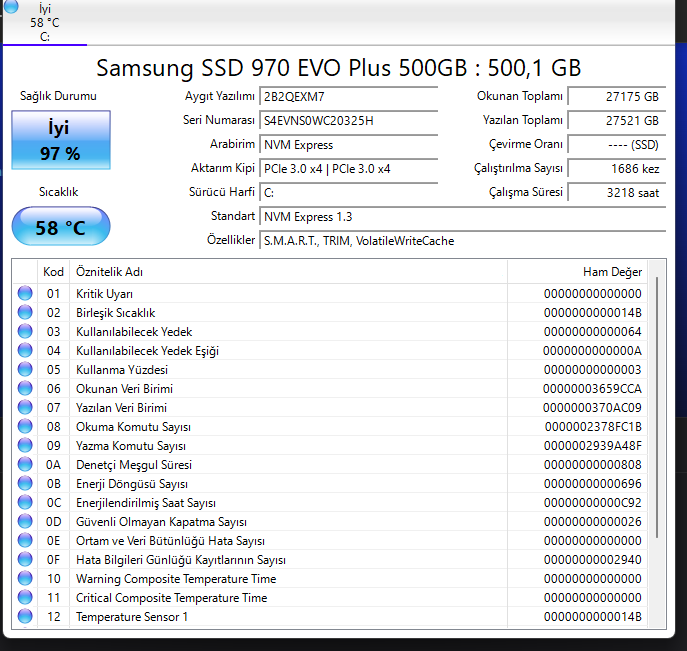Image resolution: width=687 pixels, height=651 pixels.
Task: Click the Yazılan Toplamı value 27521 GB
Action: pyautogui.click(x=617, y=120)
